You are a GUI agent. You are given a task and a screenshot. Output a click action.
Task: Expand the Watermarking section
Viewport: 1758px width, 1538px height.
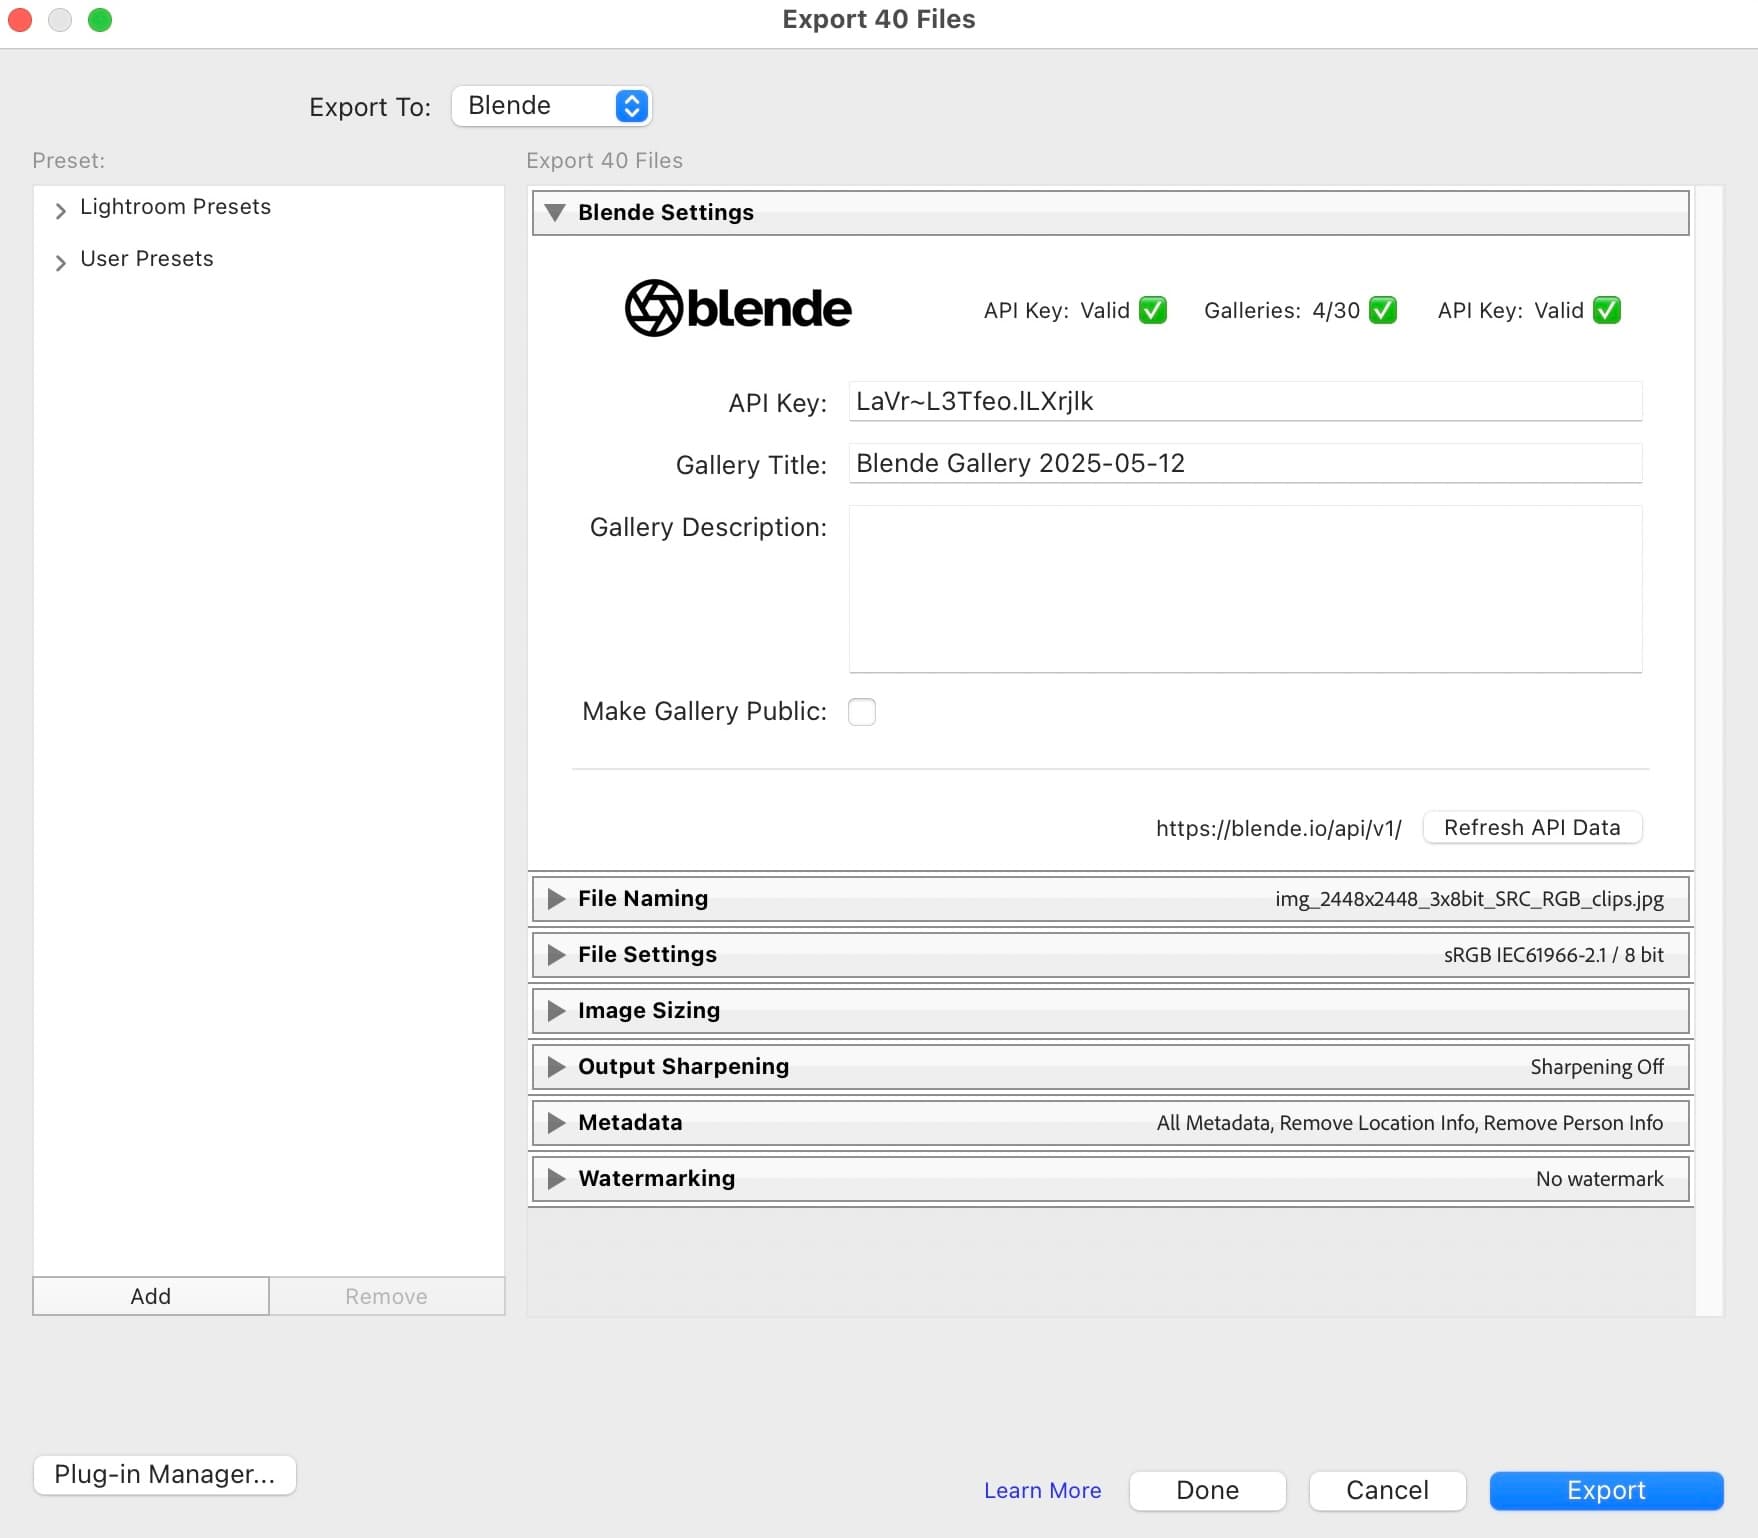pos(556,1178)
